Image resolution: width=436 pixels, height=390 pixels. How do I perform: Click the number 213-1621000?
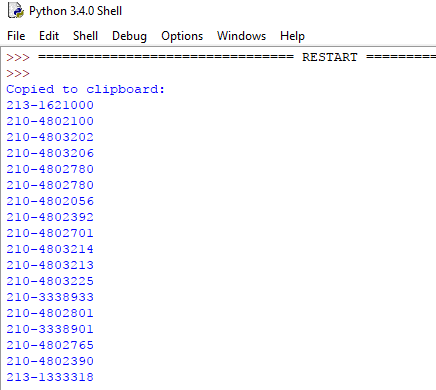(50, 105)
